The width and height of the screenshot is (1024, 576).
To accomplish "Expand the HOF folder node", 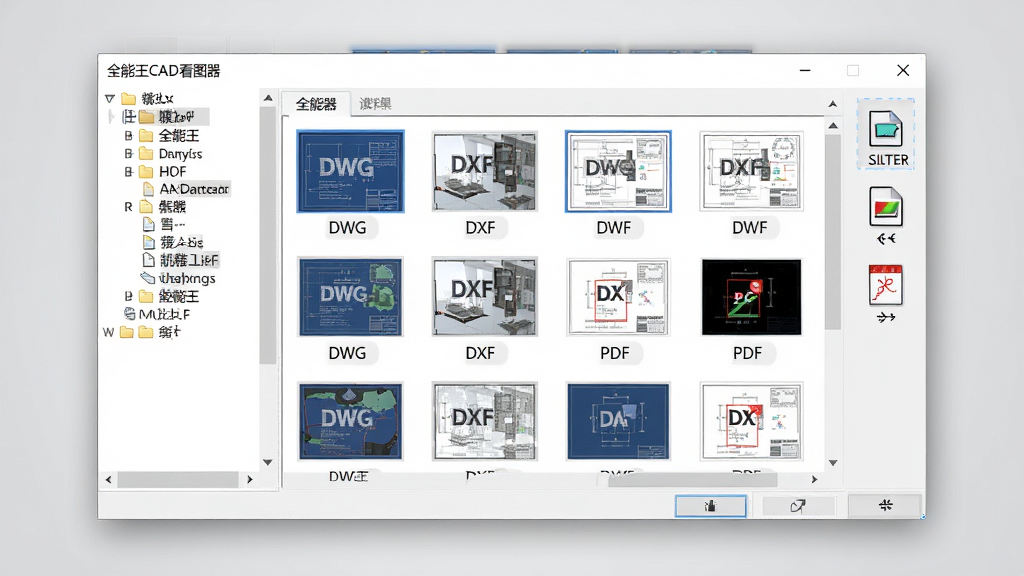I will (129, 171).
